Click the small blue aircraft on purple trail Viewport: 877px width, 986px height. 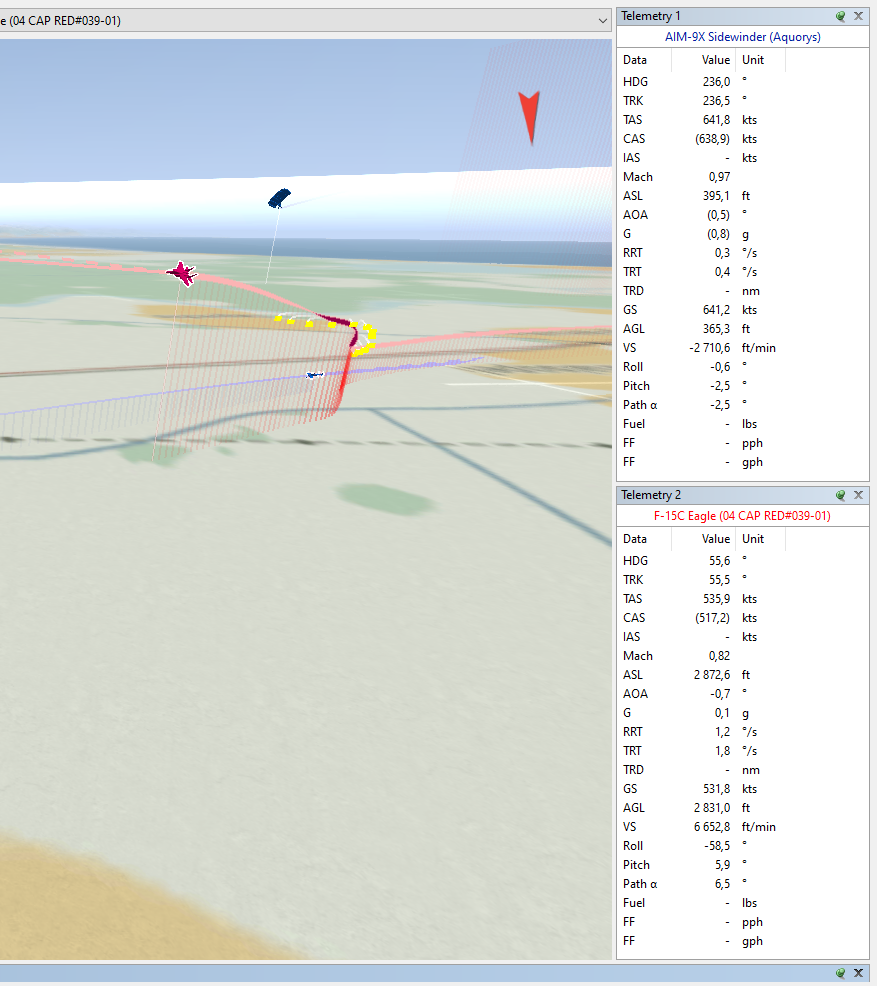[314, 375]
